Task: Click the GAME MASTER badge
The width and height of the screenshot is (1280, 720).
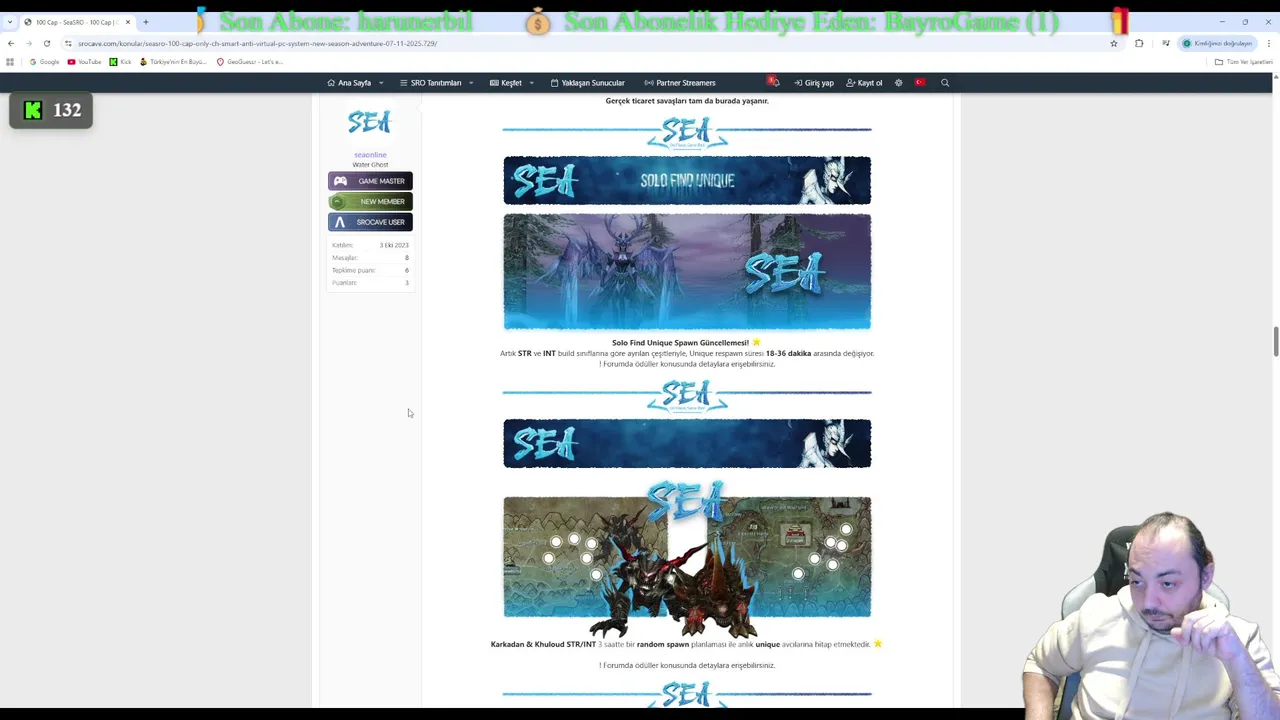Action: 370,181
